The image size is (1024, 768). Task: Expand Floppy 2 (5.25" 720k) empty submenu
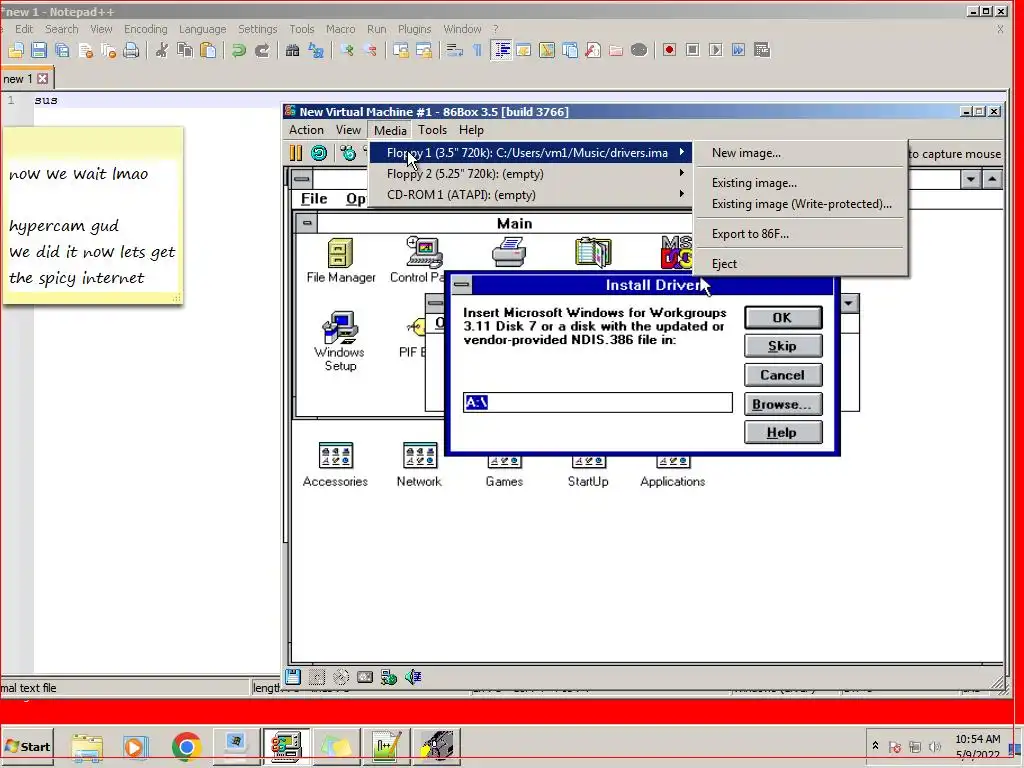coord(530,174)
